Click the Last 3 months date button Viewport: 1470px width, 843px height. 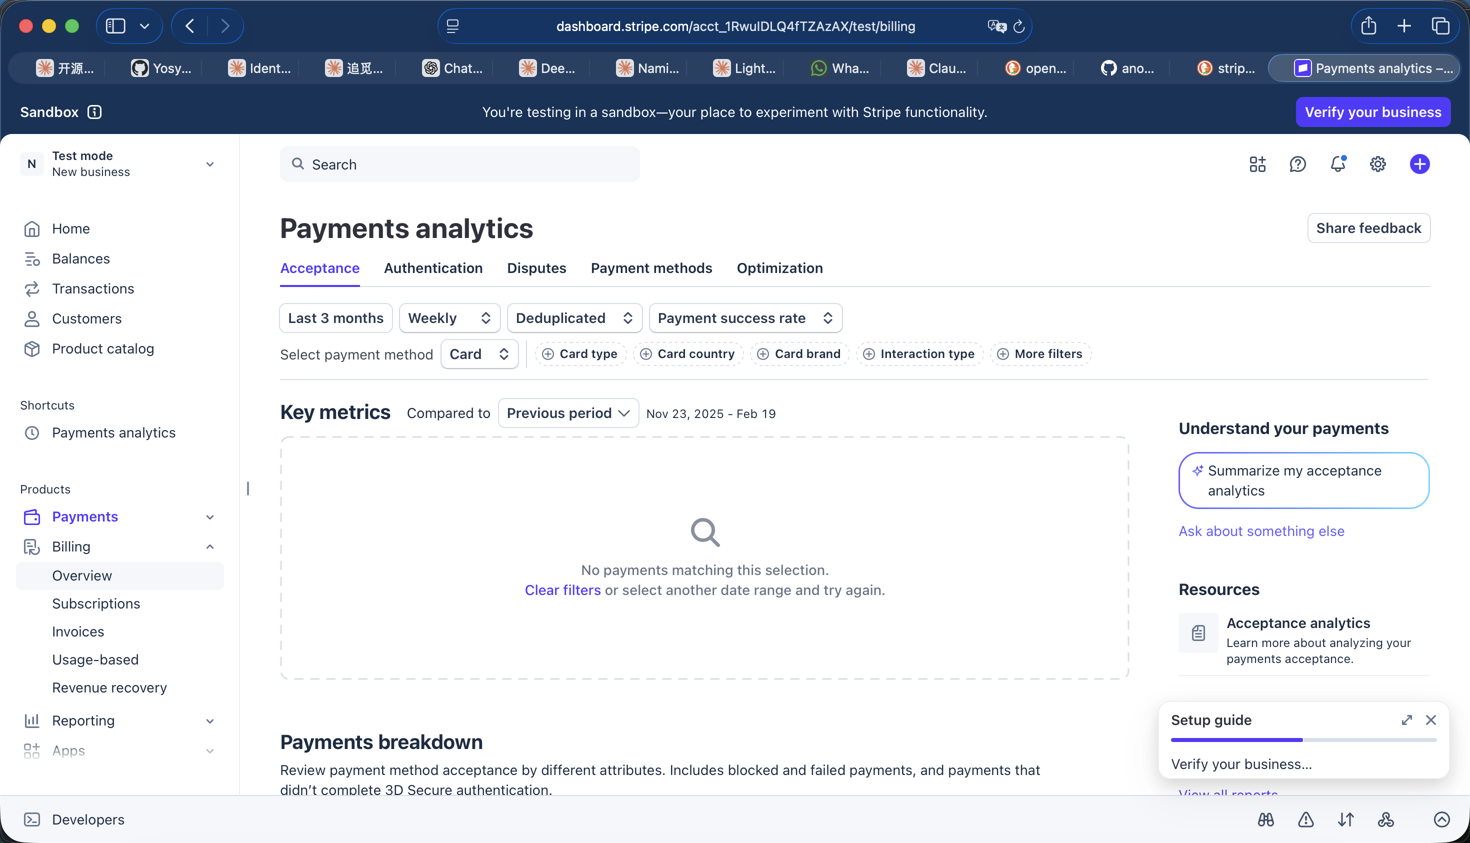[x=336, y=318]
